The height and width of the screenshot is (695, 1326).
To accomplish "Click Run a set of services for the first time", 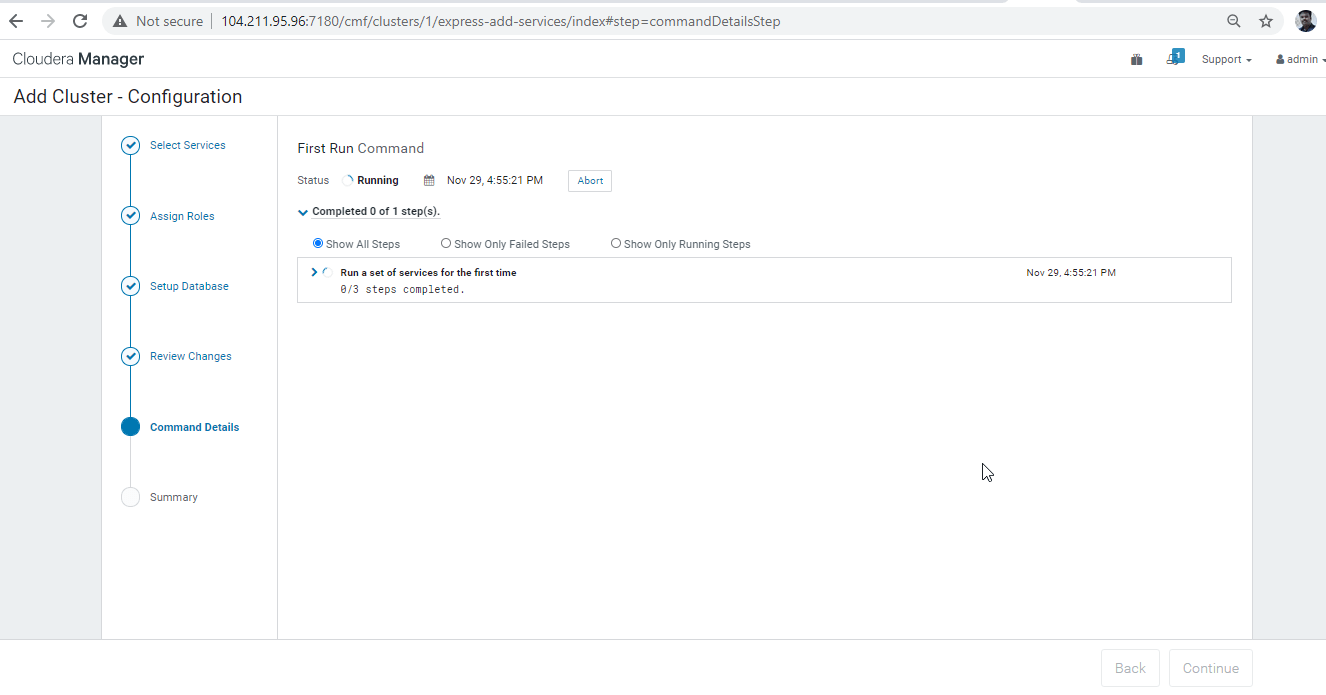I will tap(428, 272).
